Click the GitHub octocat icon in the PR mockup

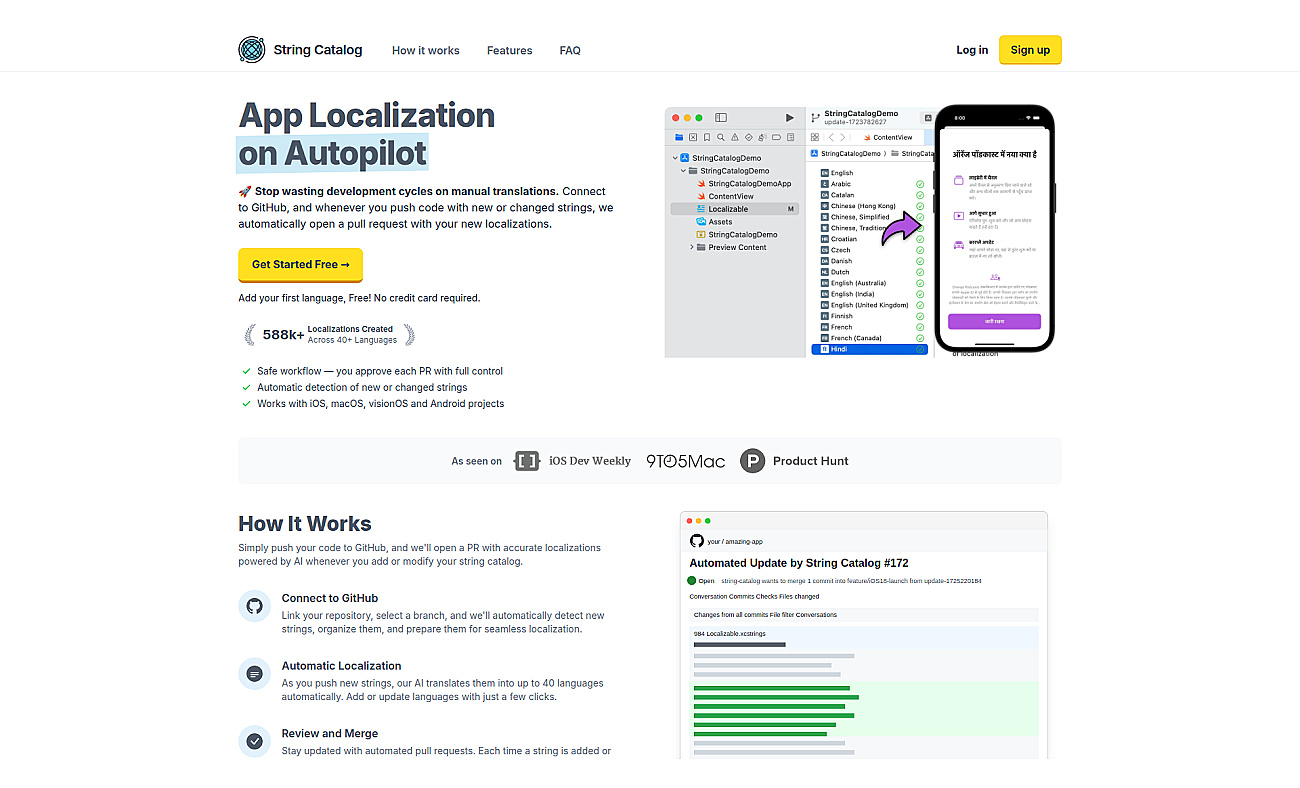point(697,541)
